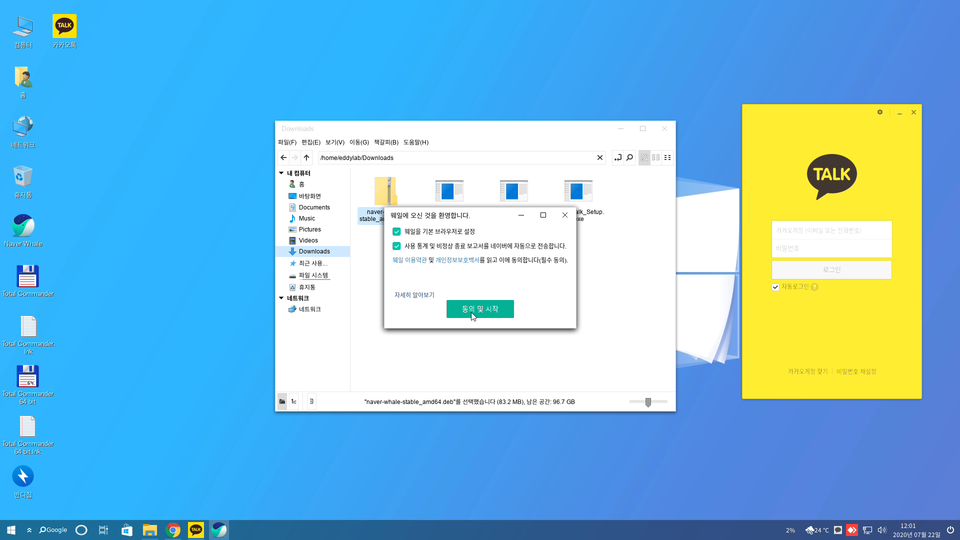The image size is (960, 540).
Task: Go forward in file manager
Action: click(294, 157)
